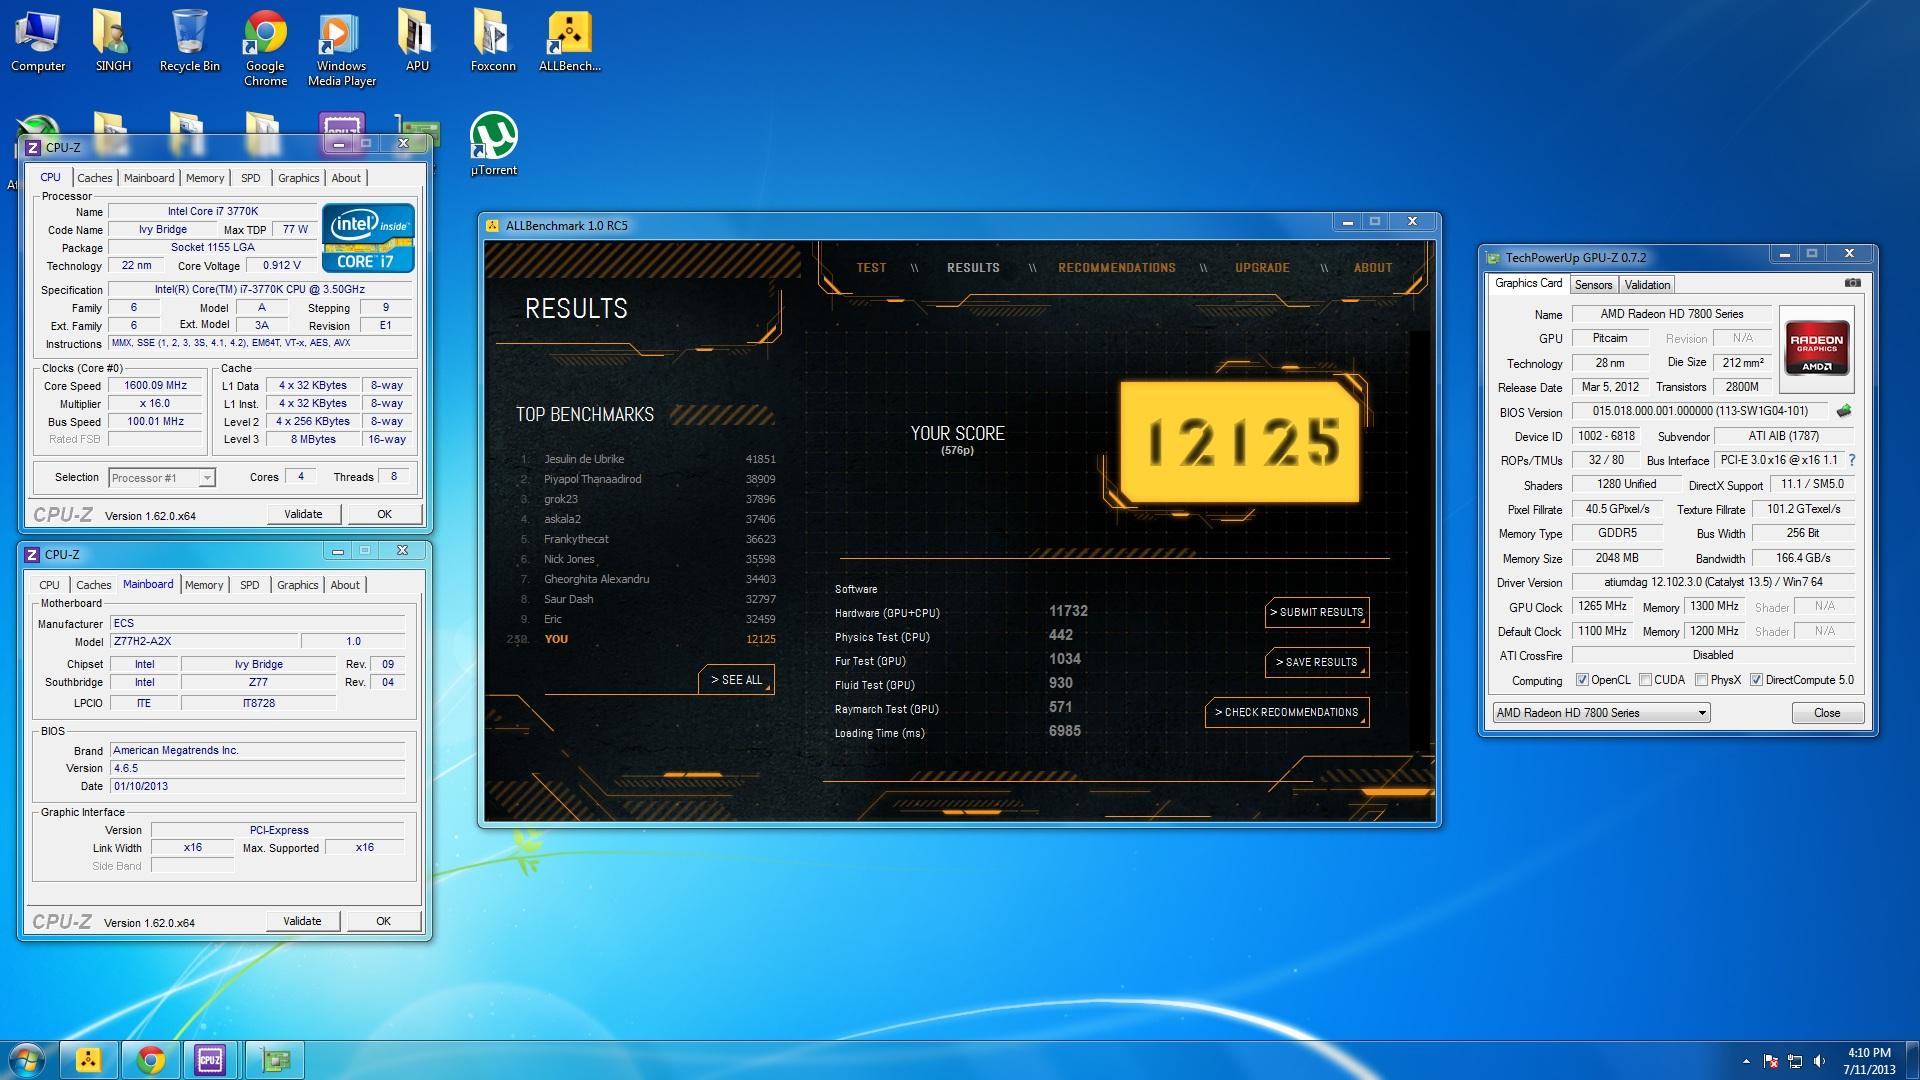
Task: Select GPU-Z in the taskbar
Action: pos(274,1060)
